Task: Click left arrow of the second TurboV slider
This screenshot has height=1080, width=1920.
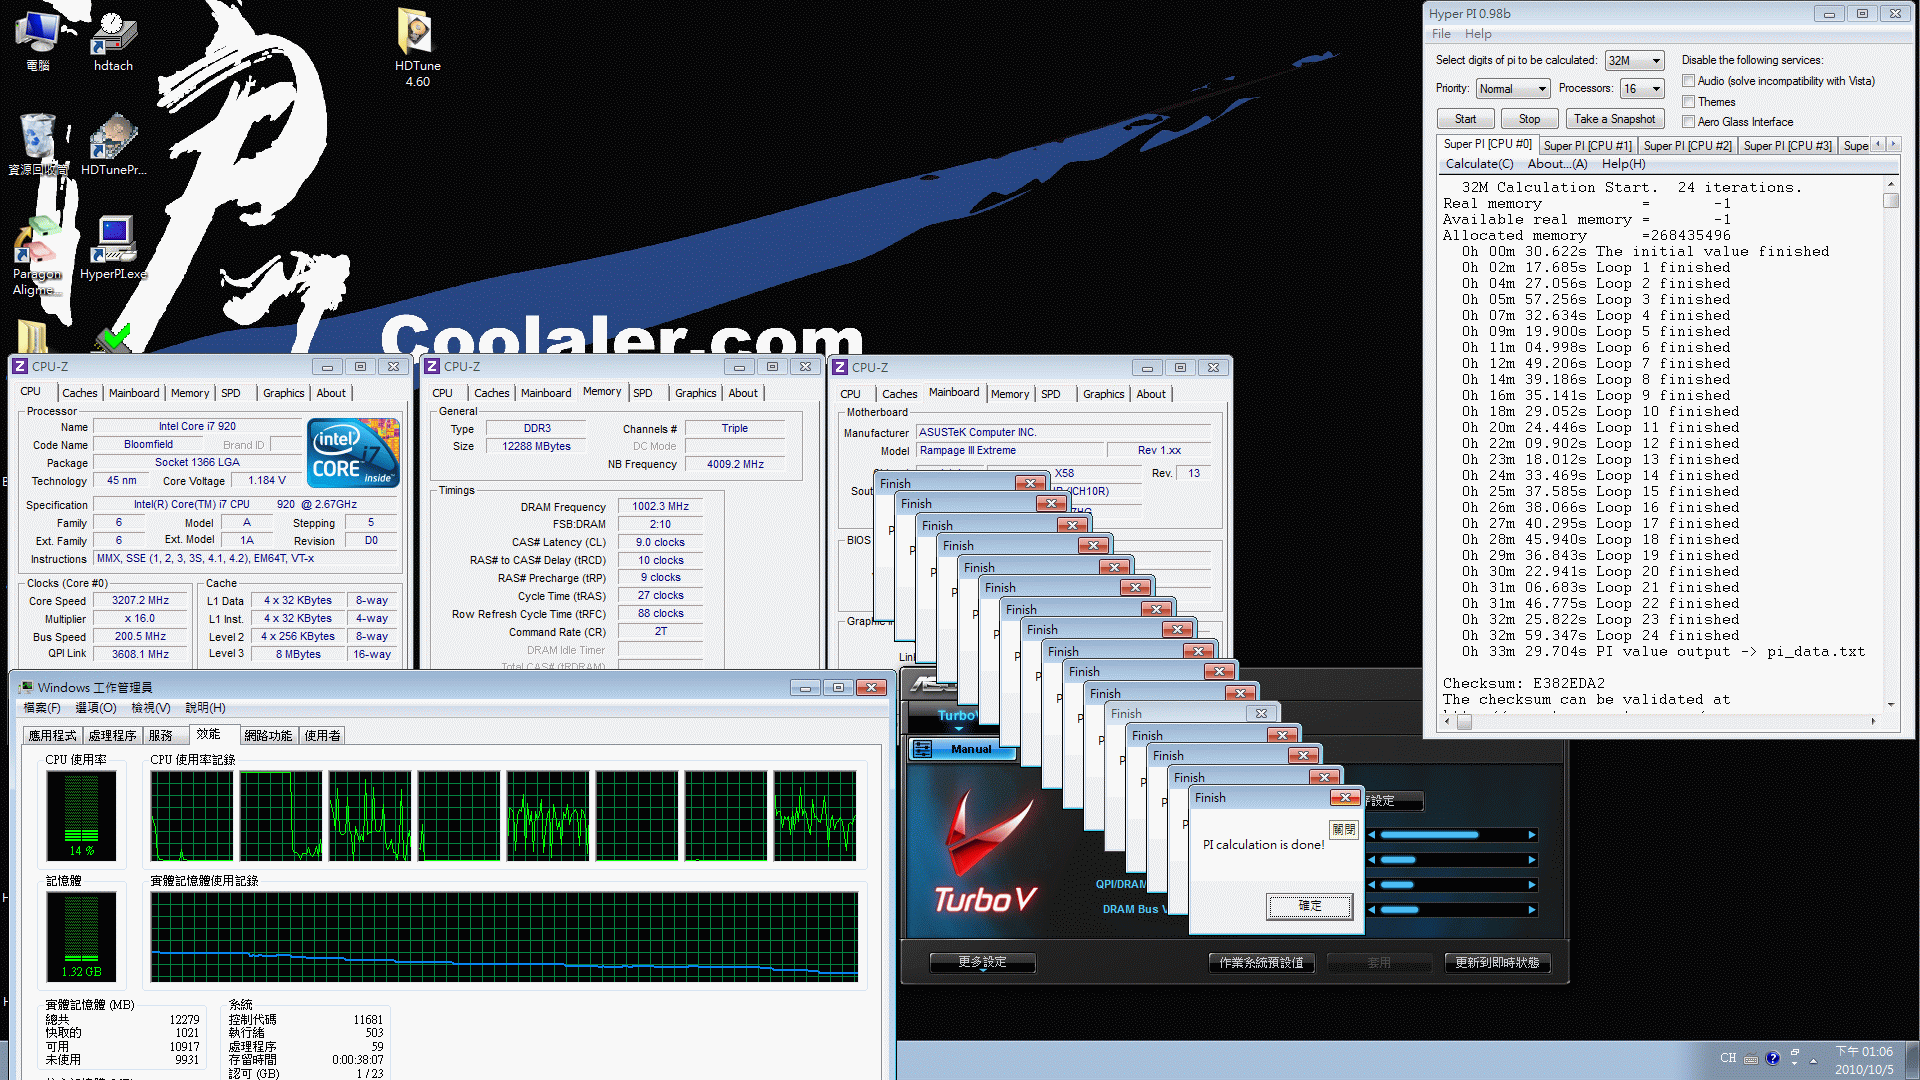Action: tap(1372, 860)
